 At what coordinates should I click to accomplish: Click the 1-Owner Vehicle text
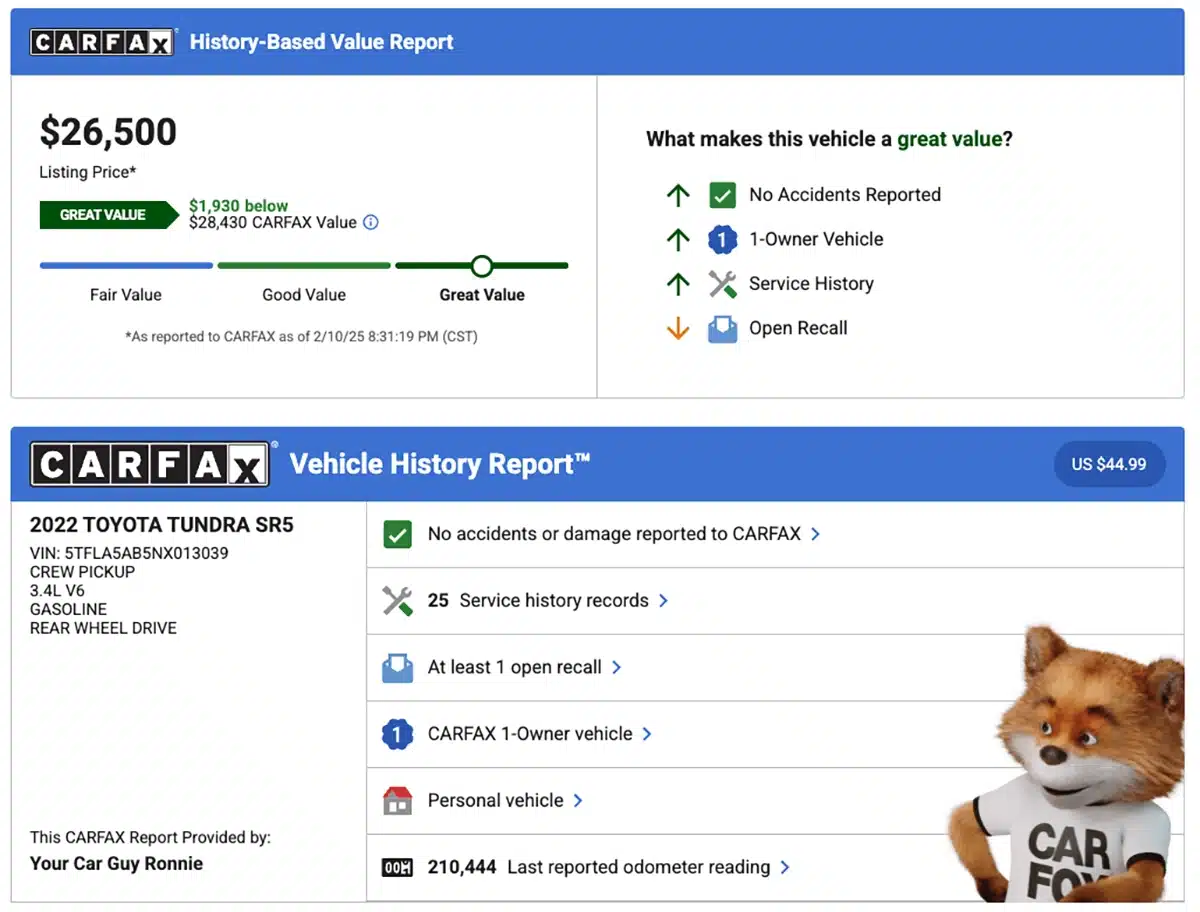(816, 239)
